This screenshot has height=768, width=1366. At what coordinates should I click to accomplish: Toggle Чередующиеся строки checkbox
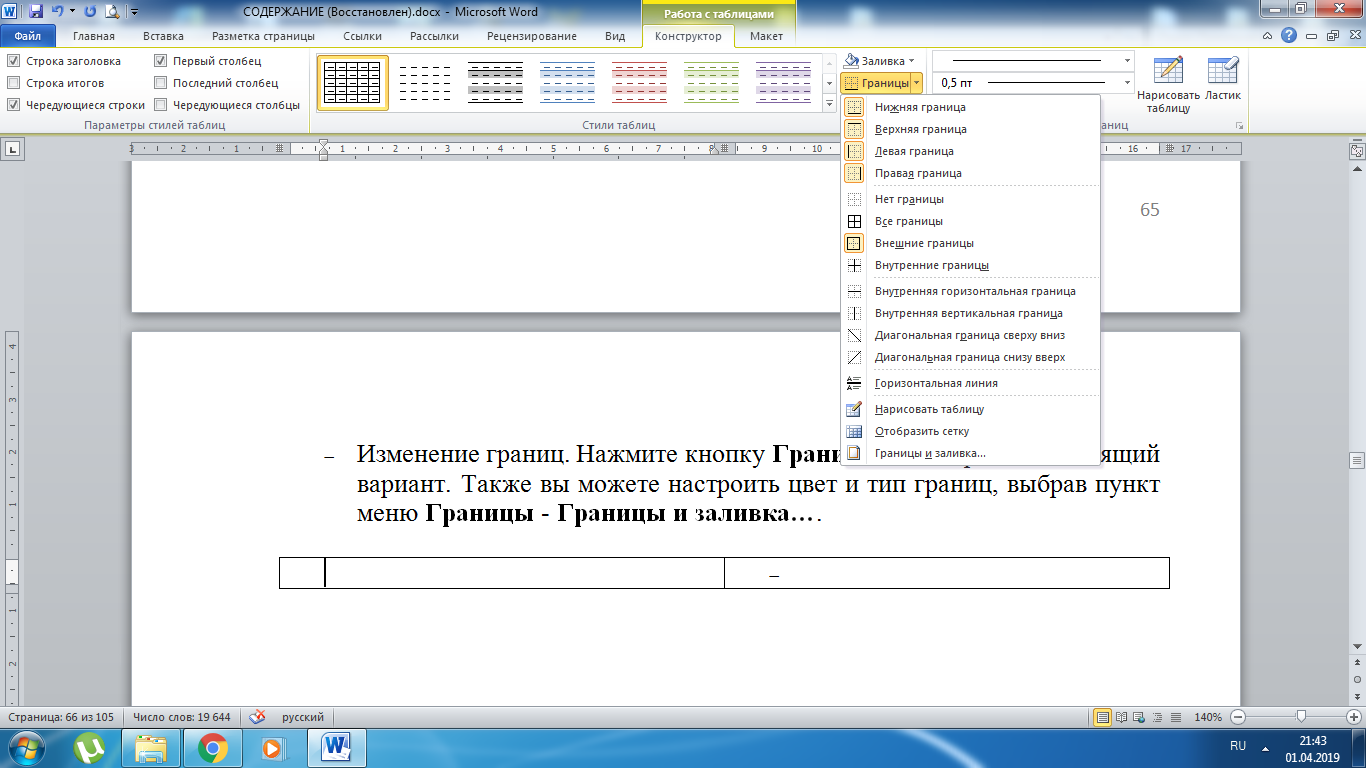[13, 105]
